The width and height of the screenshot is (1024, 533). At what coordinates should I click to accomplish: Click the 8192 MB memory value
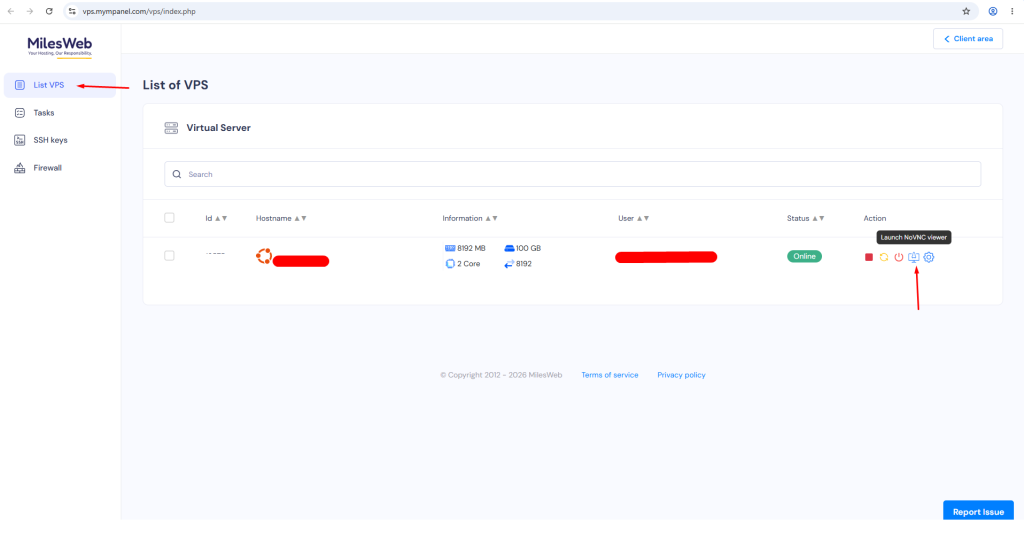472,248
